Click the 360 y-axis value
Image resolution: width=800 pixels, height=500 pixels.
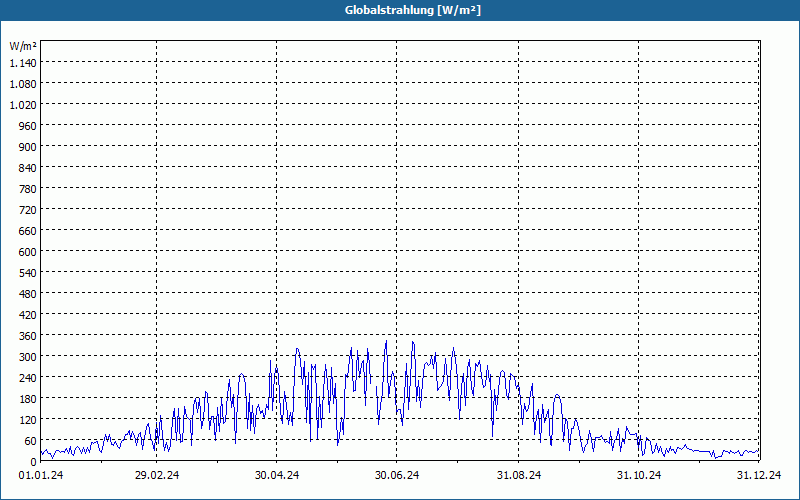pyautogui.click(x=28, y=336)
